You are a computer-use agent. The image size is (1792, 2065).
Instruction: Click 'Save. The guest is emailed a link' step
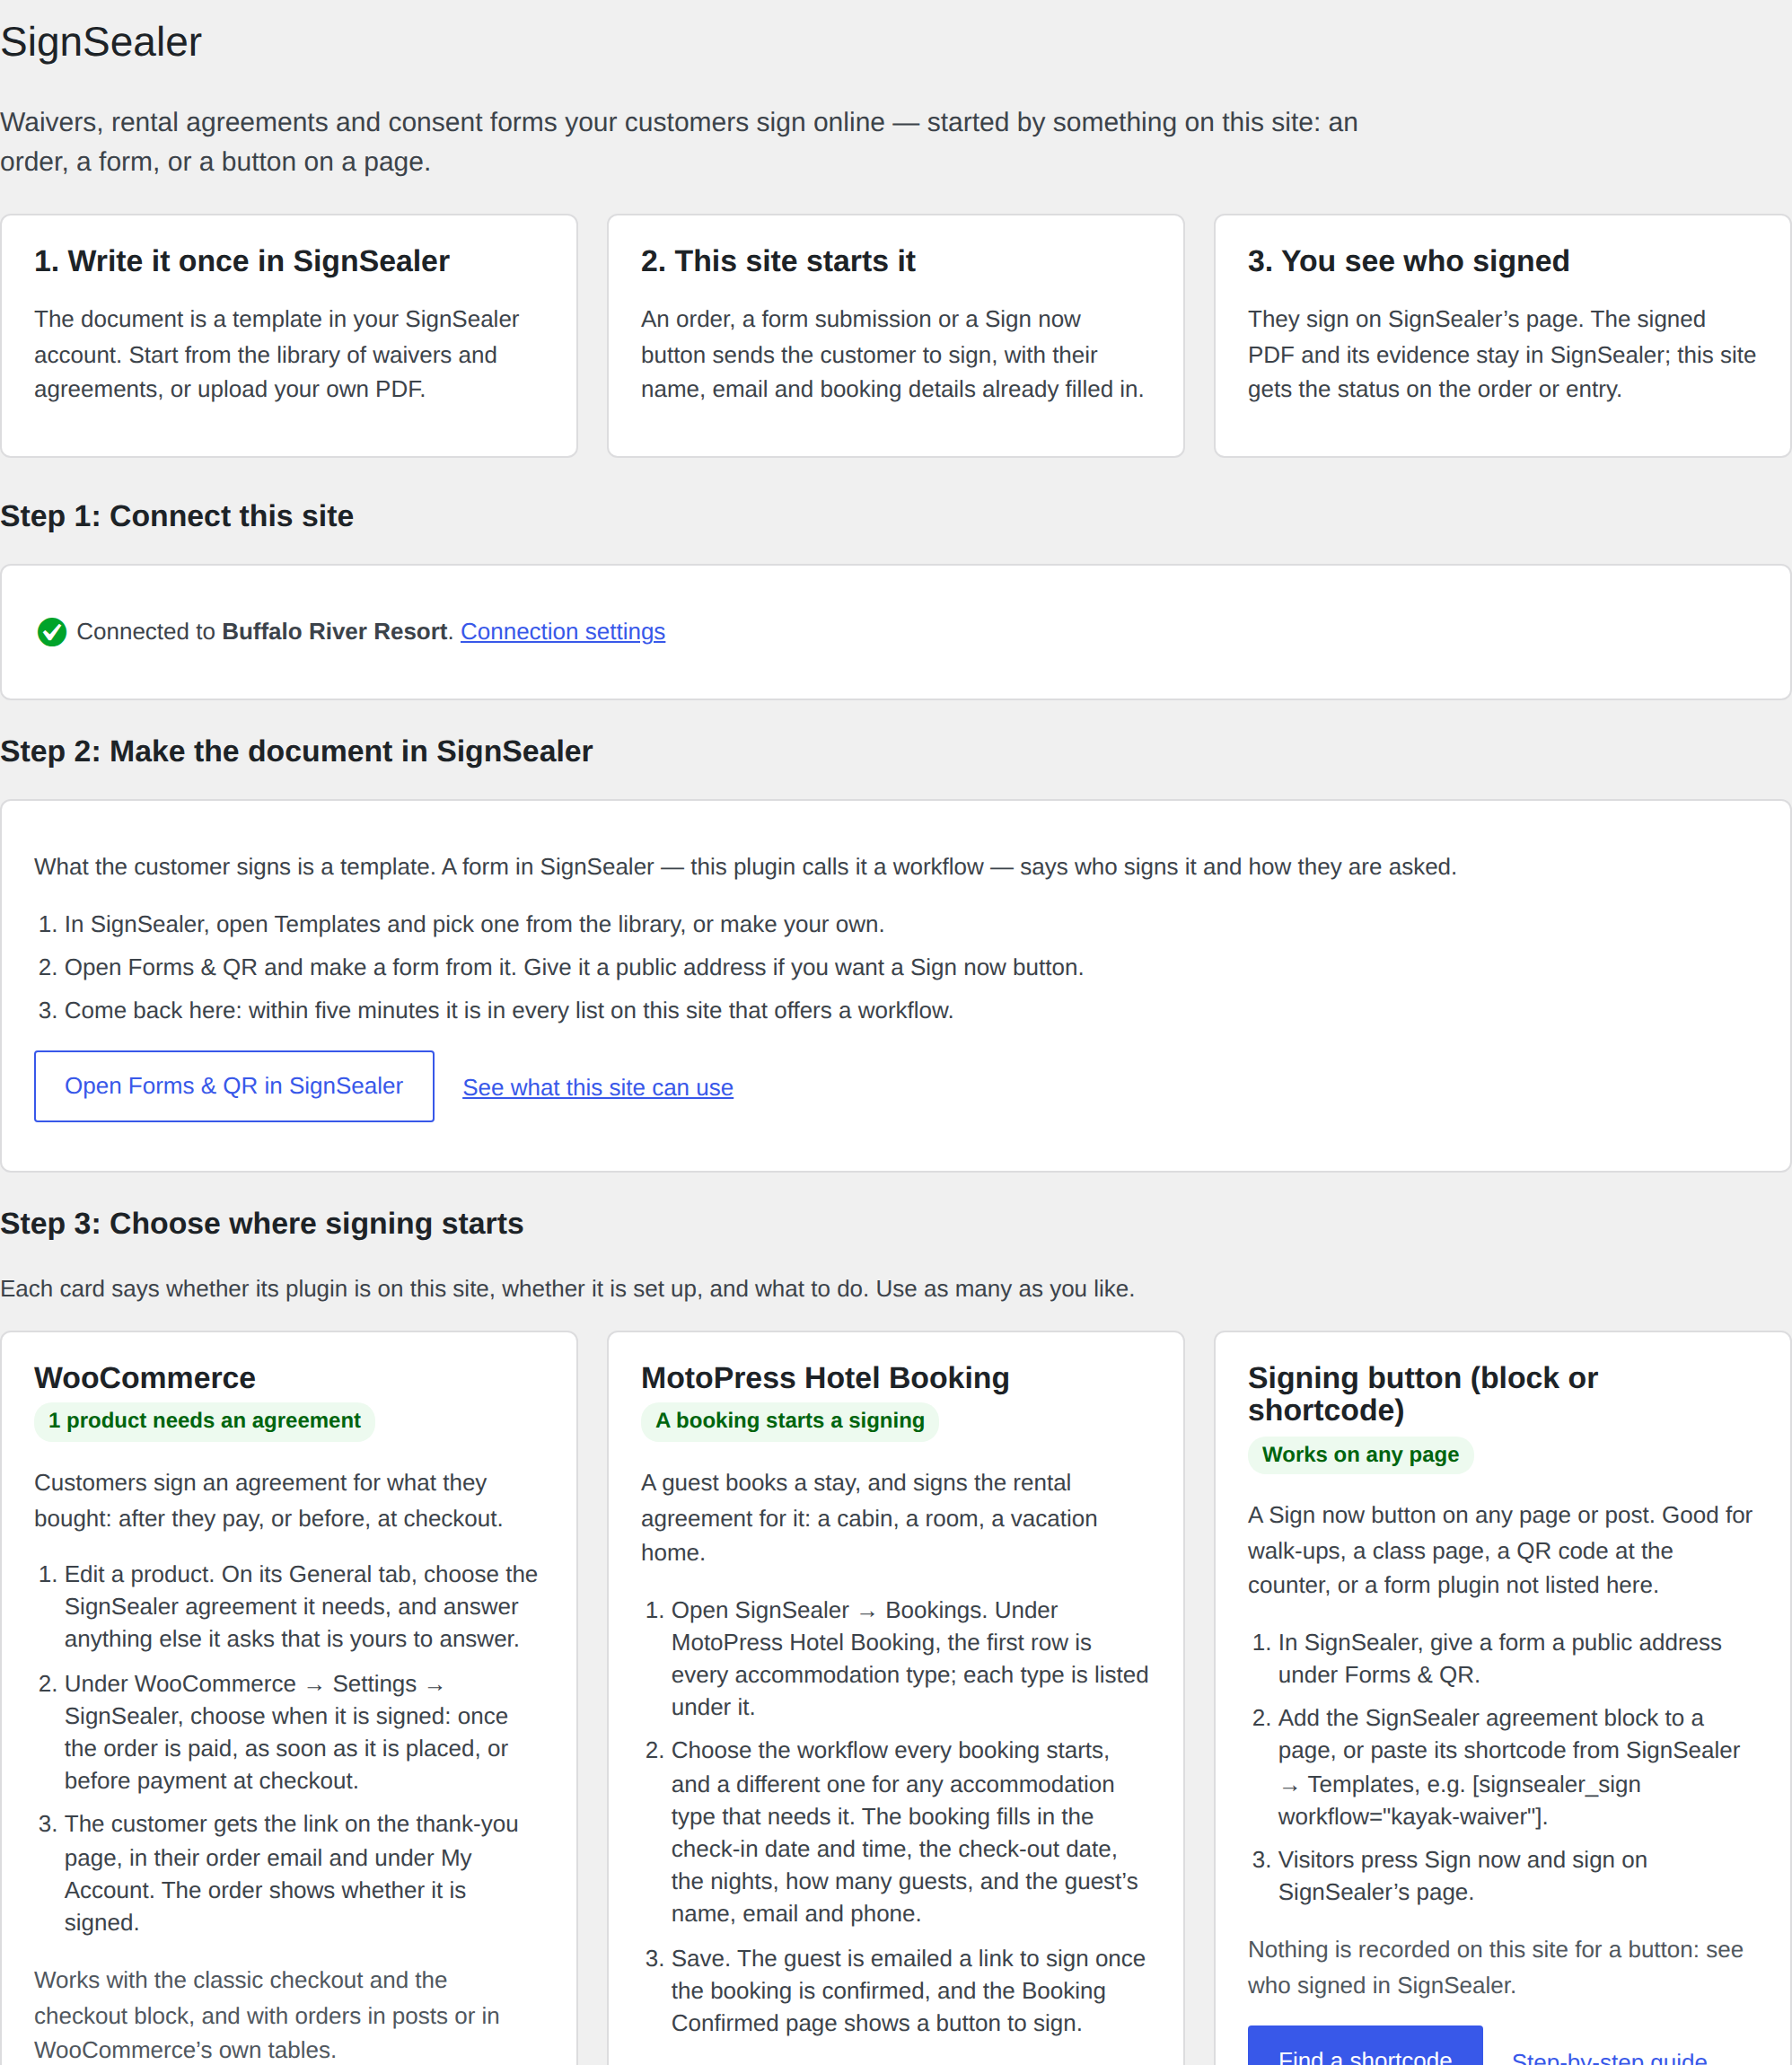pos(908,1991)
